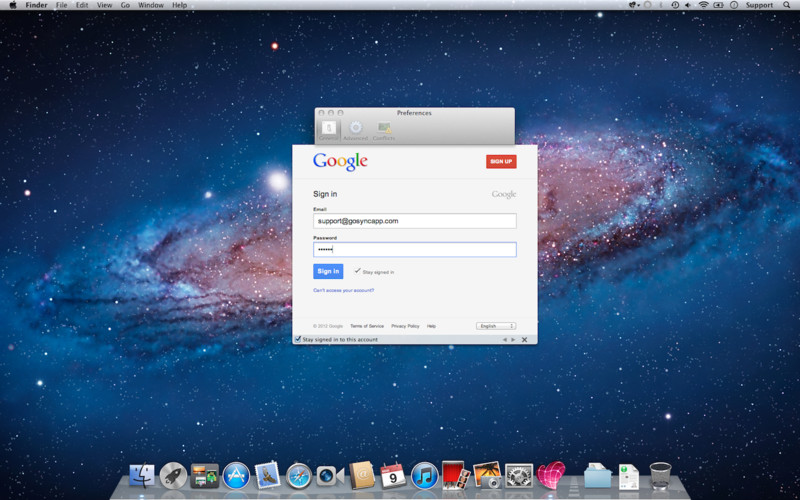Open the Trash in the dock

(x=660, y=476)
